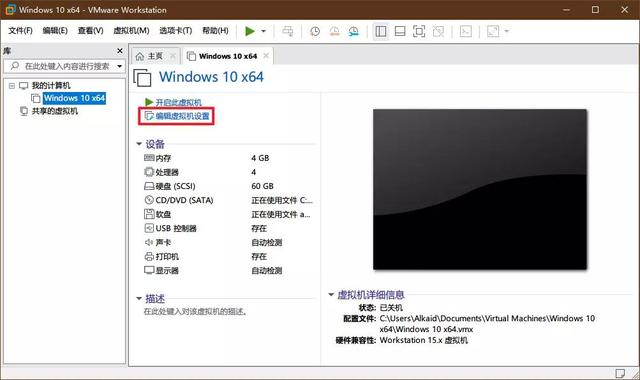The width and height of the screenshot is (640, 380).
Task: Click the 软盘 floppy device row
Action: pos(229,214)
